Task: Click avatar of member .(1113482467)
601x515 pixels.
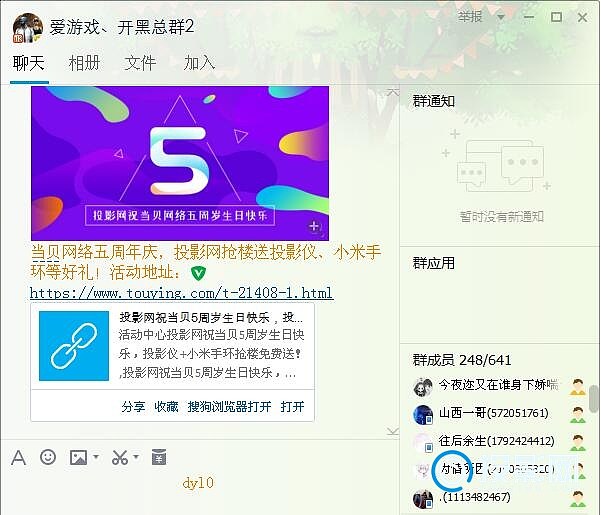Action: click(x=423, y=499)
